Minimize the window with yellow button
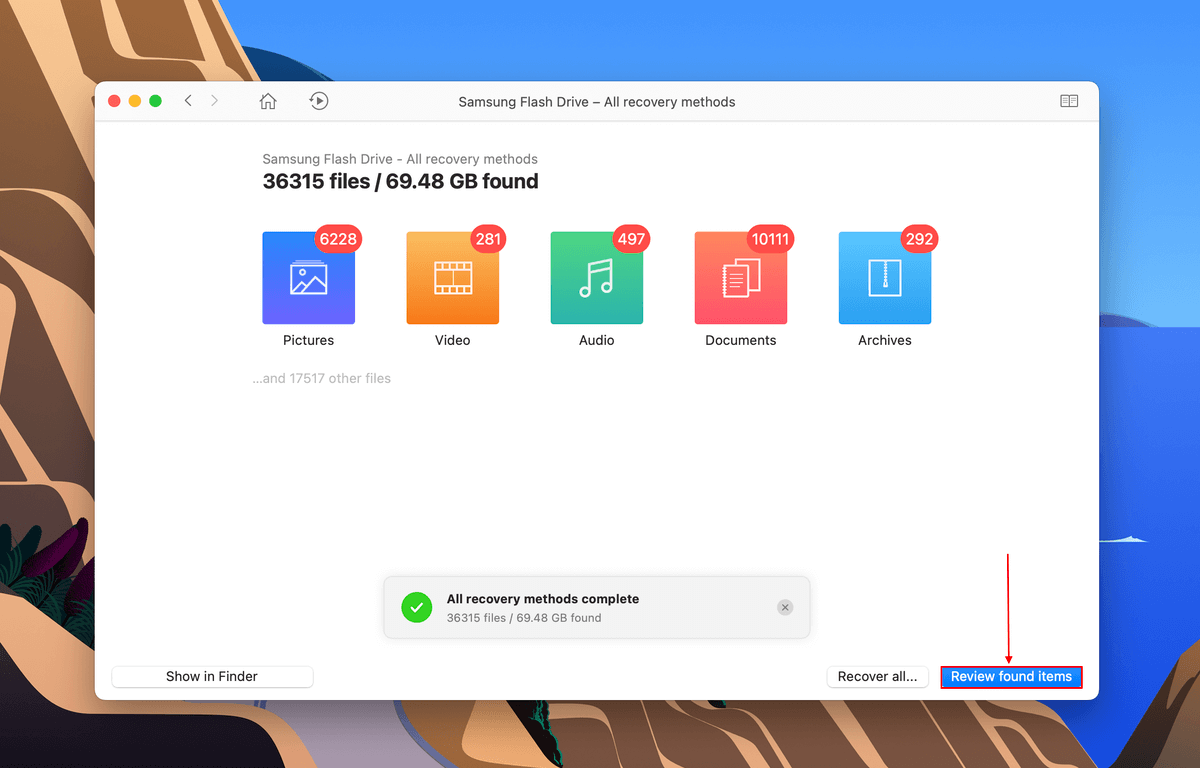Viewport: 1200px width, 768px height. pyautogui.click(x=135, y=101)
